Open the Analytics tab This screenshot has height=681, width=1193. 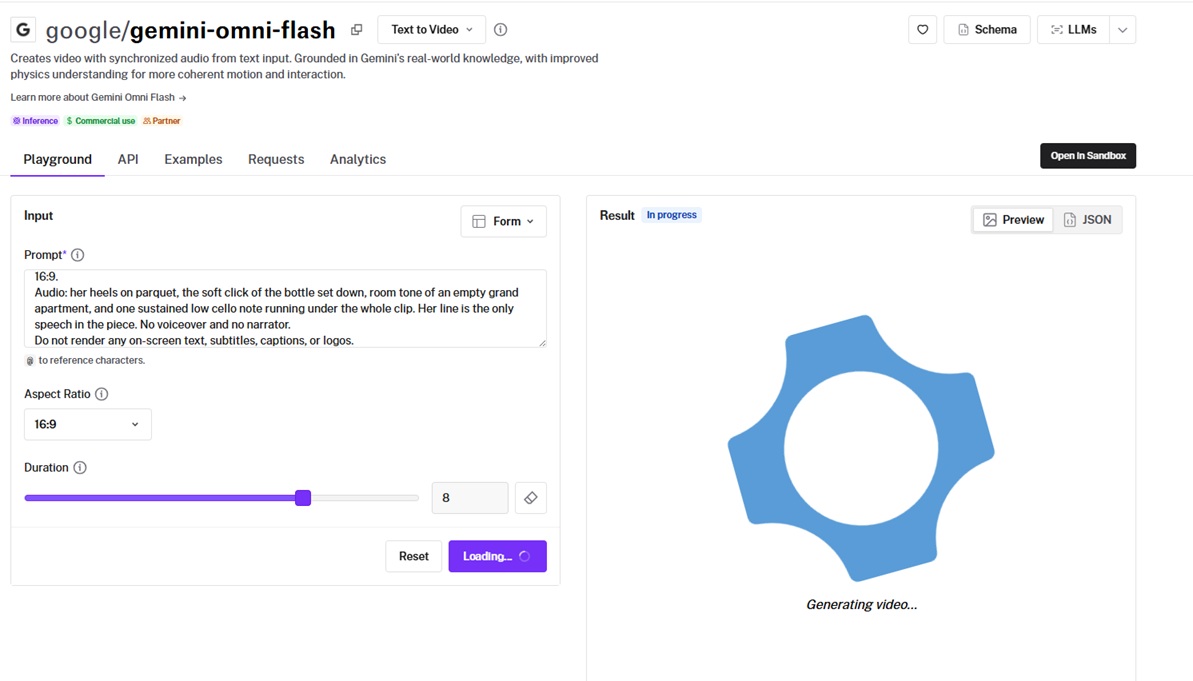click(x=358, y=159)
